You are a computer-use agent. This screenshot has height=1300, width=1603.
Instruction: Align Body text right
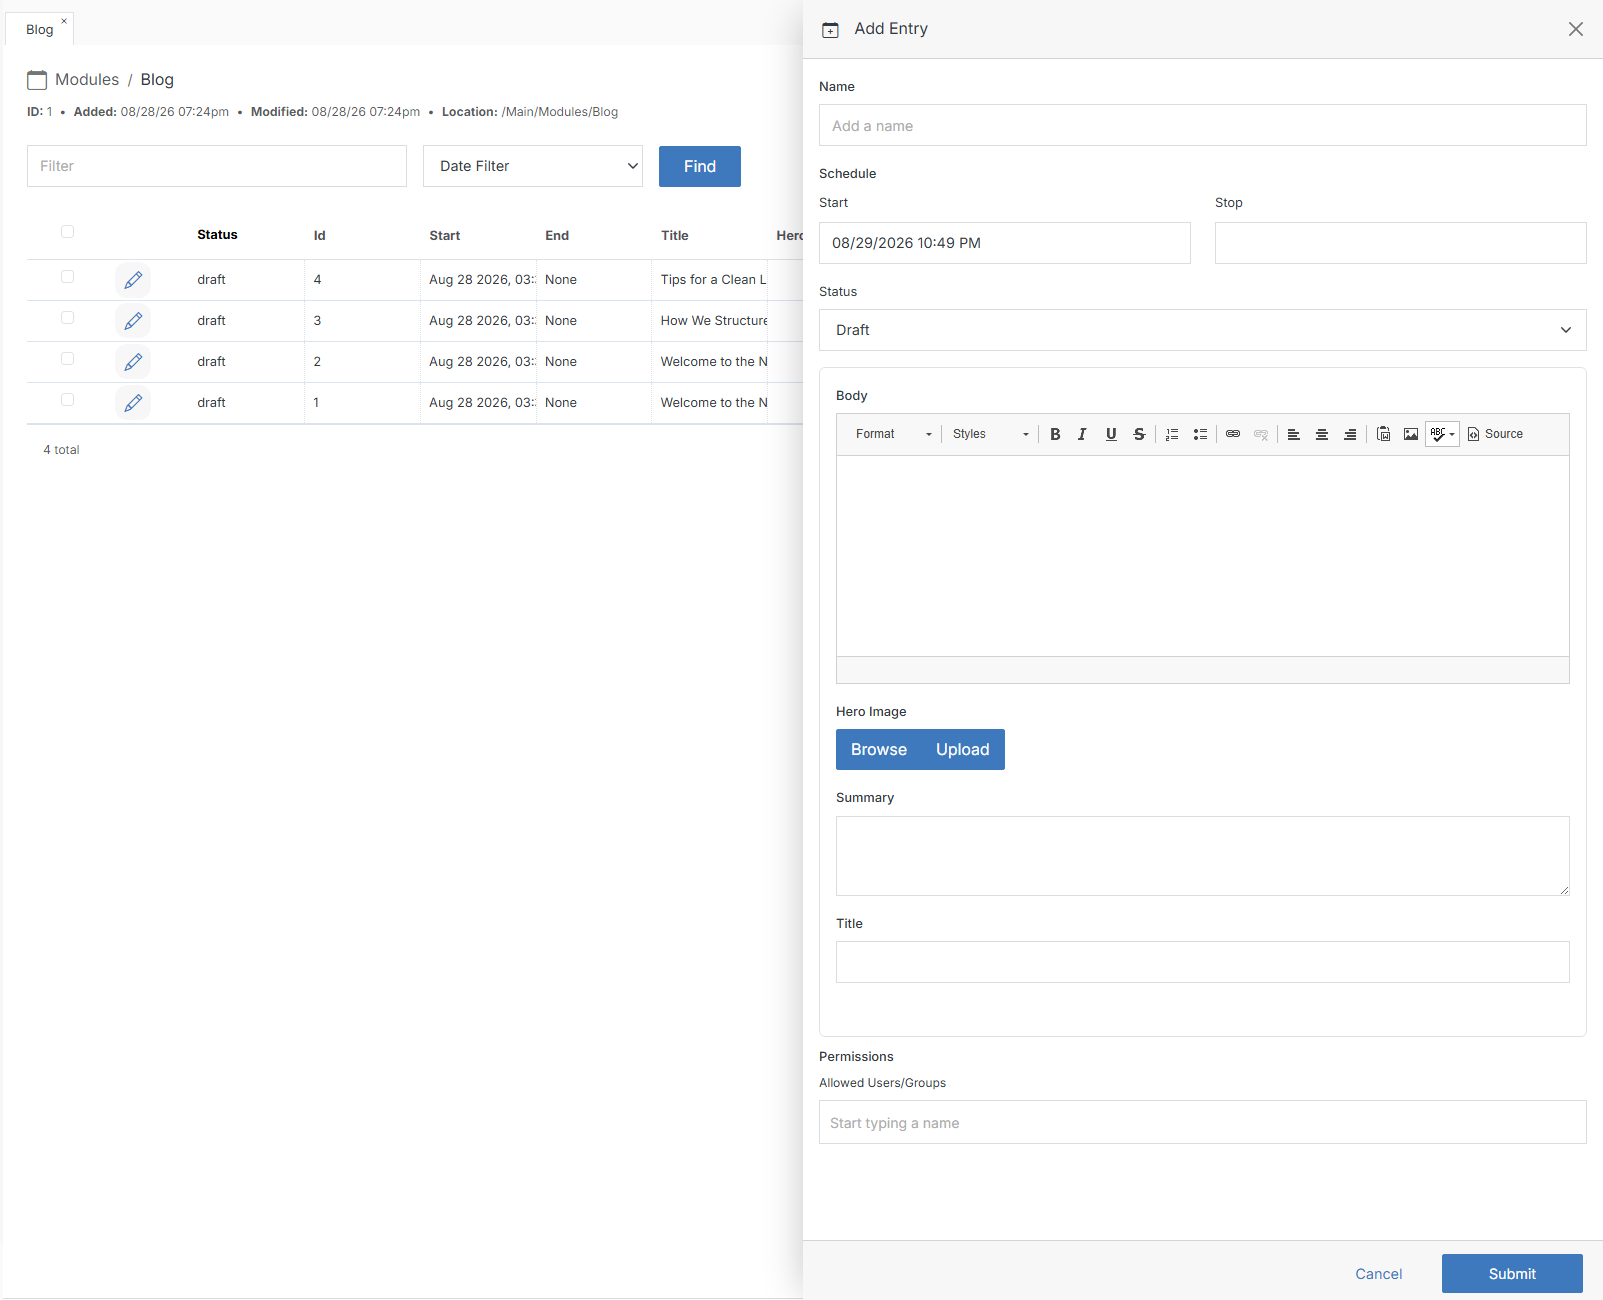click(1350, 434)
